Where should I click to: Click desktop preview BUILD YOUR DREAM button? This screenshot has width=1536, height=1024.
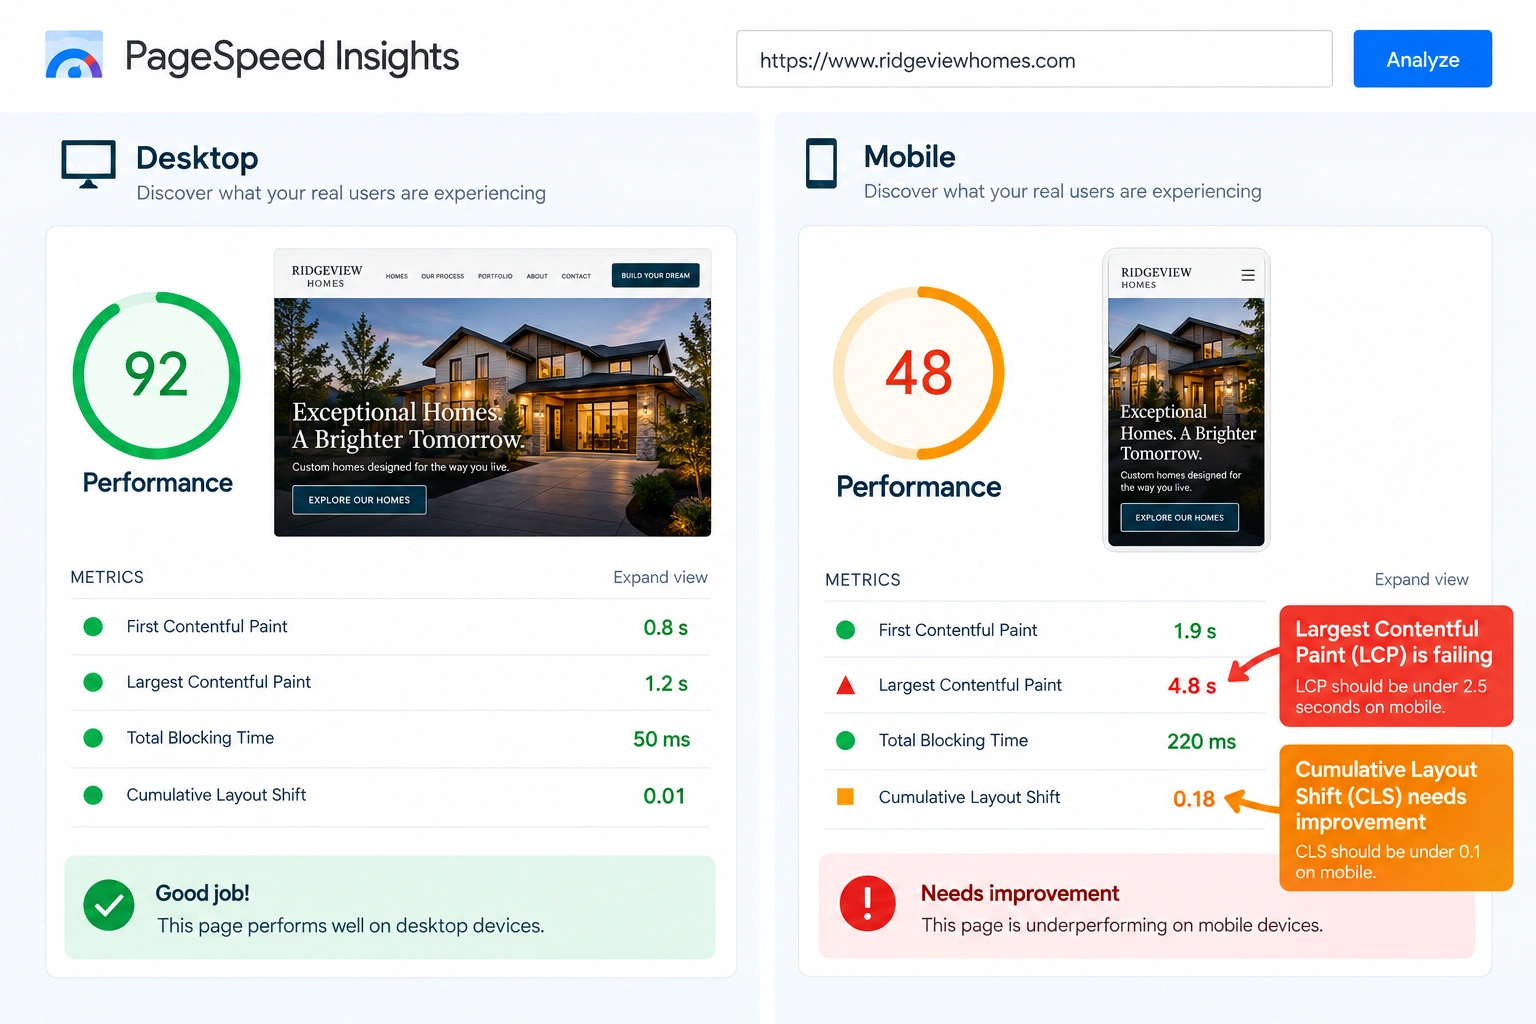click(x=655, y=276)
